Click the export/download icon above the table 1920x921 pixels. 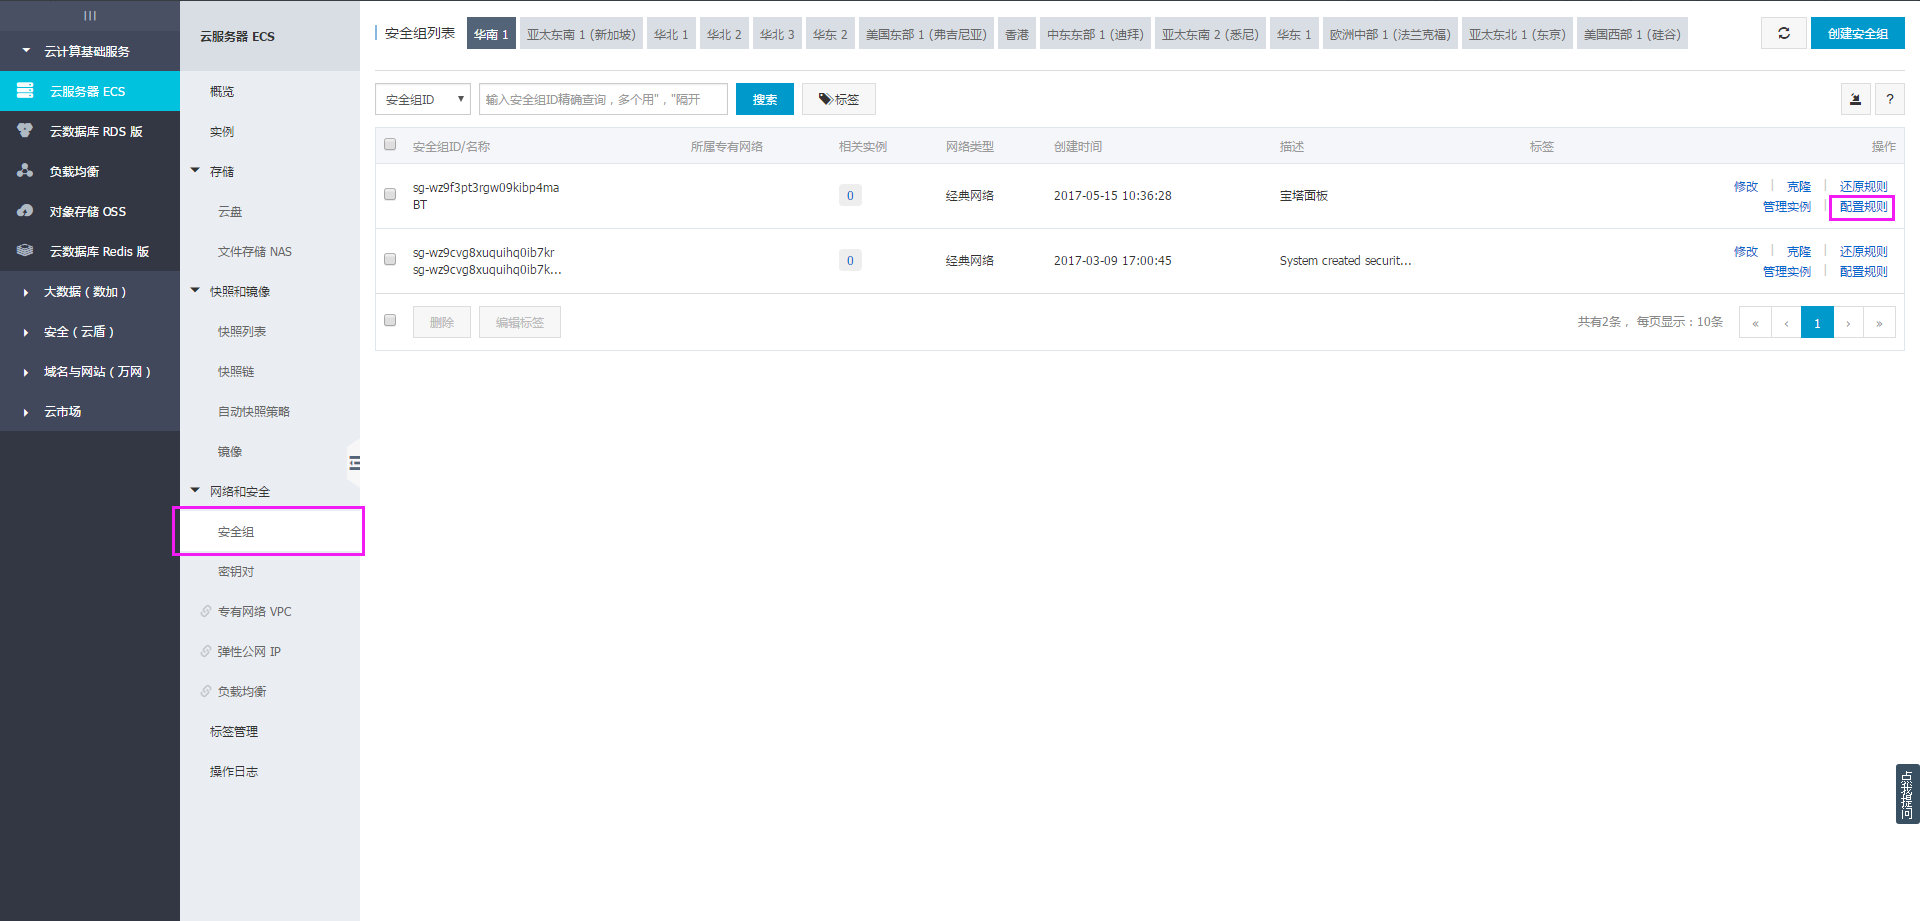click(x=1855, y=99)
